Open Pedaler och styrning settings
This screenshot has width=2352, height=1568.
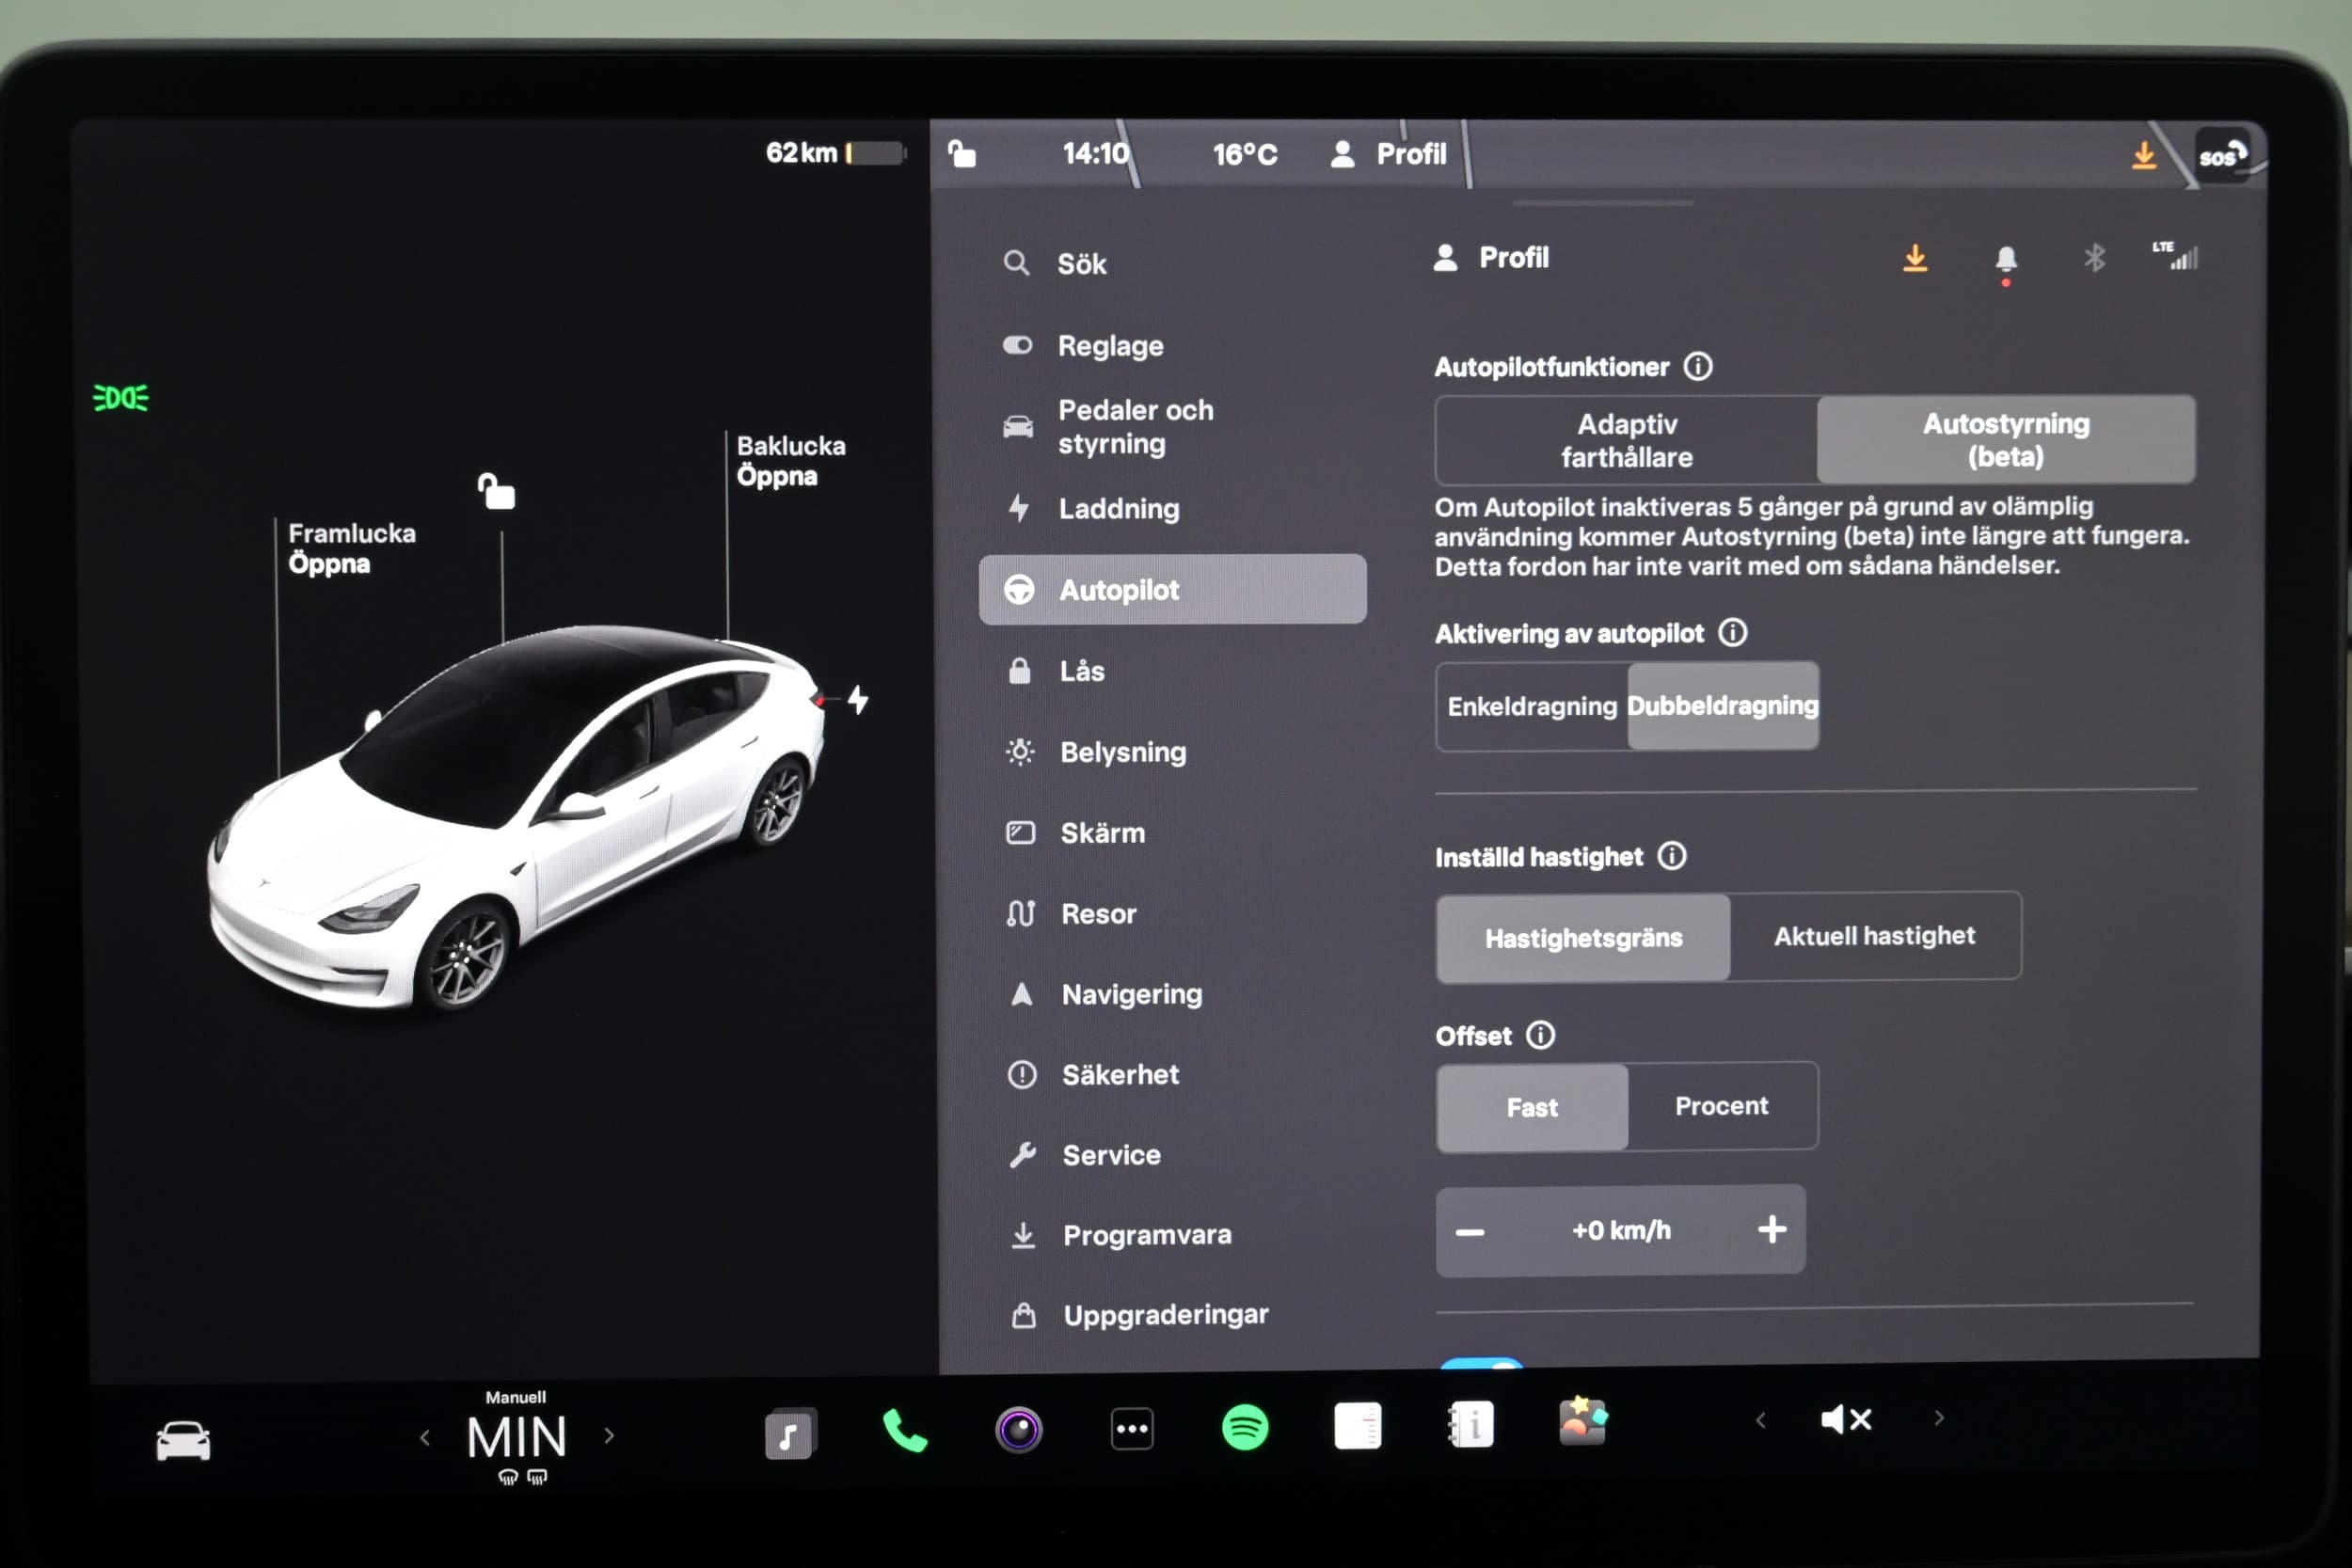(x=1108, y=426)
